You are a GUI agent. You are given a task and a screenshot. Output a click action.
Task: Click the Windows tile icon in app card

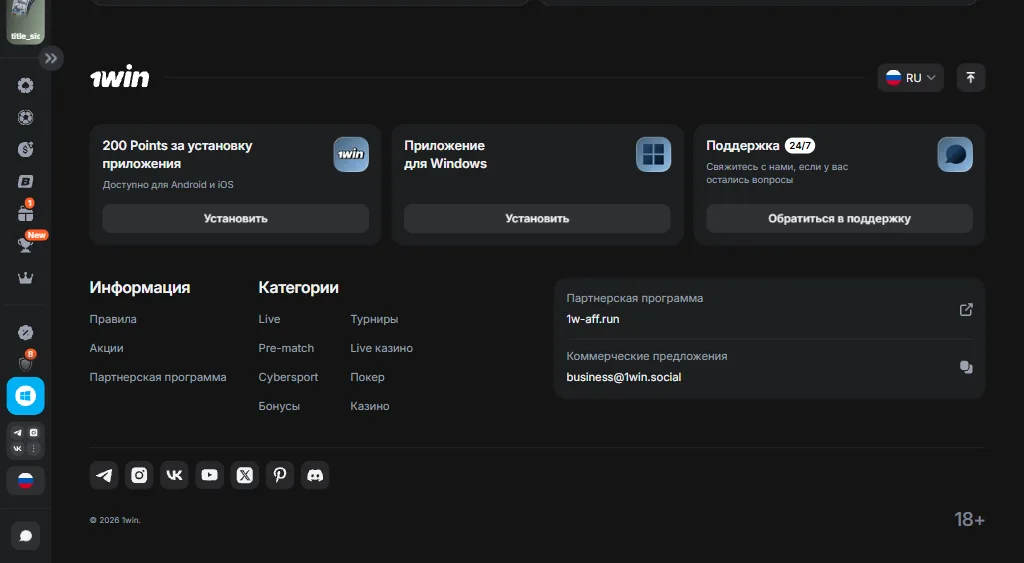[653, 154]
